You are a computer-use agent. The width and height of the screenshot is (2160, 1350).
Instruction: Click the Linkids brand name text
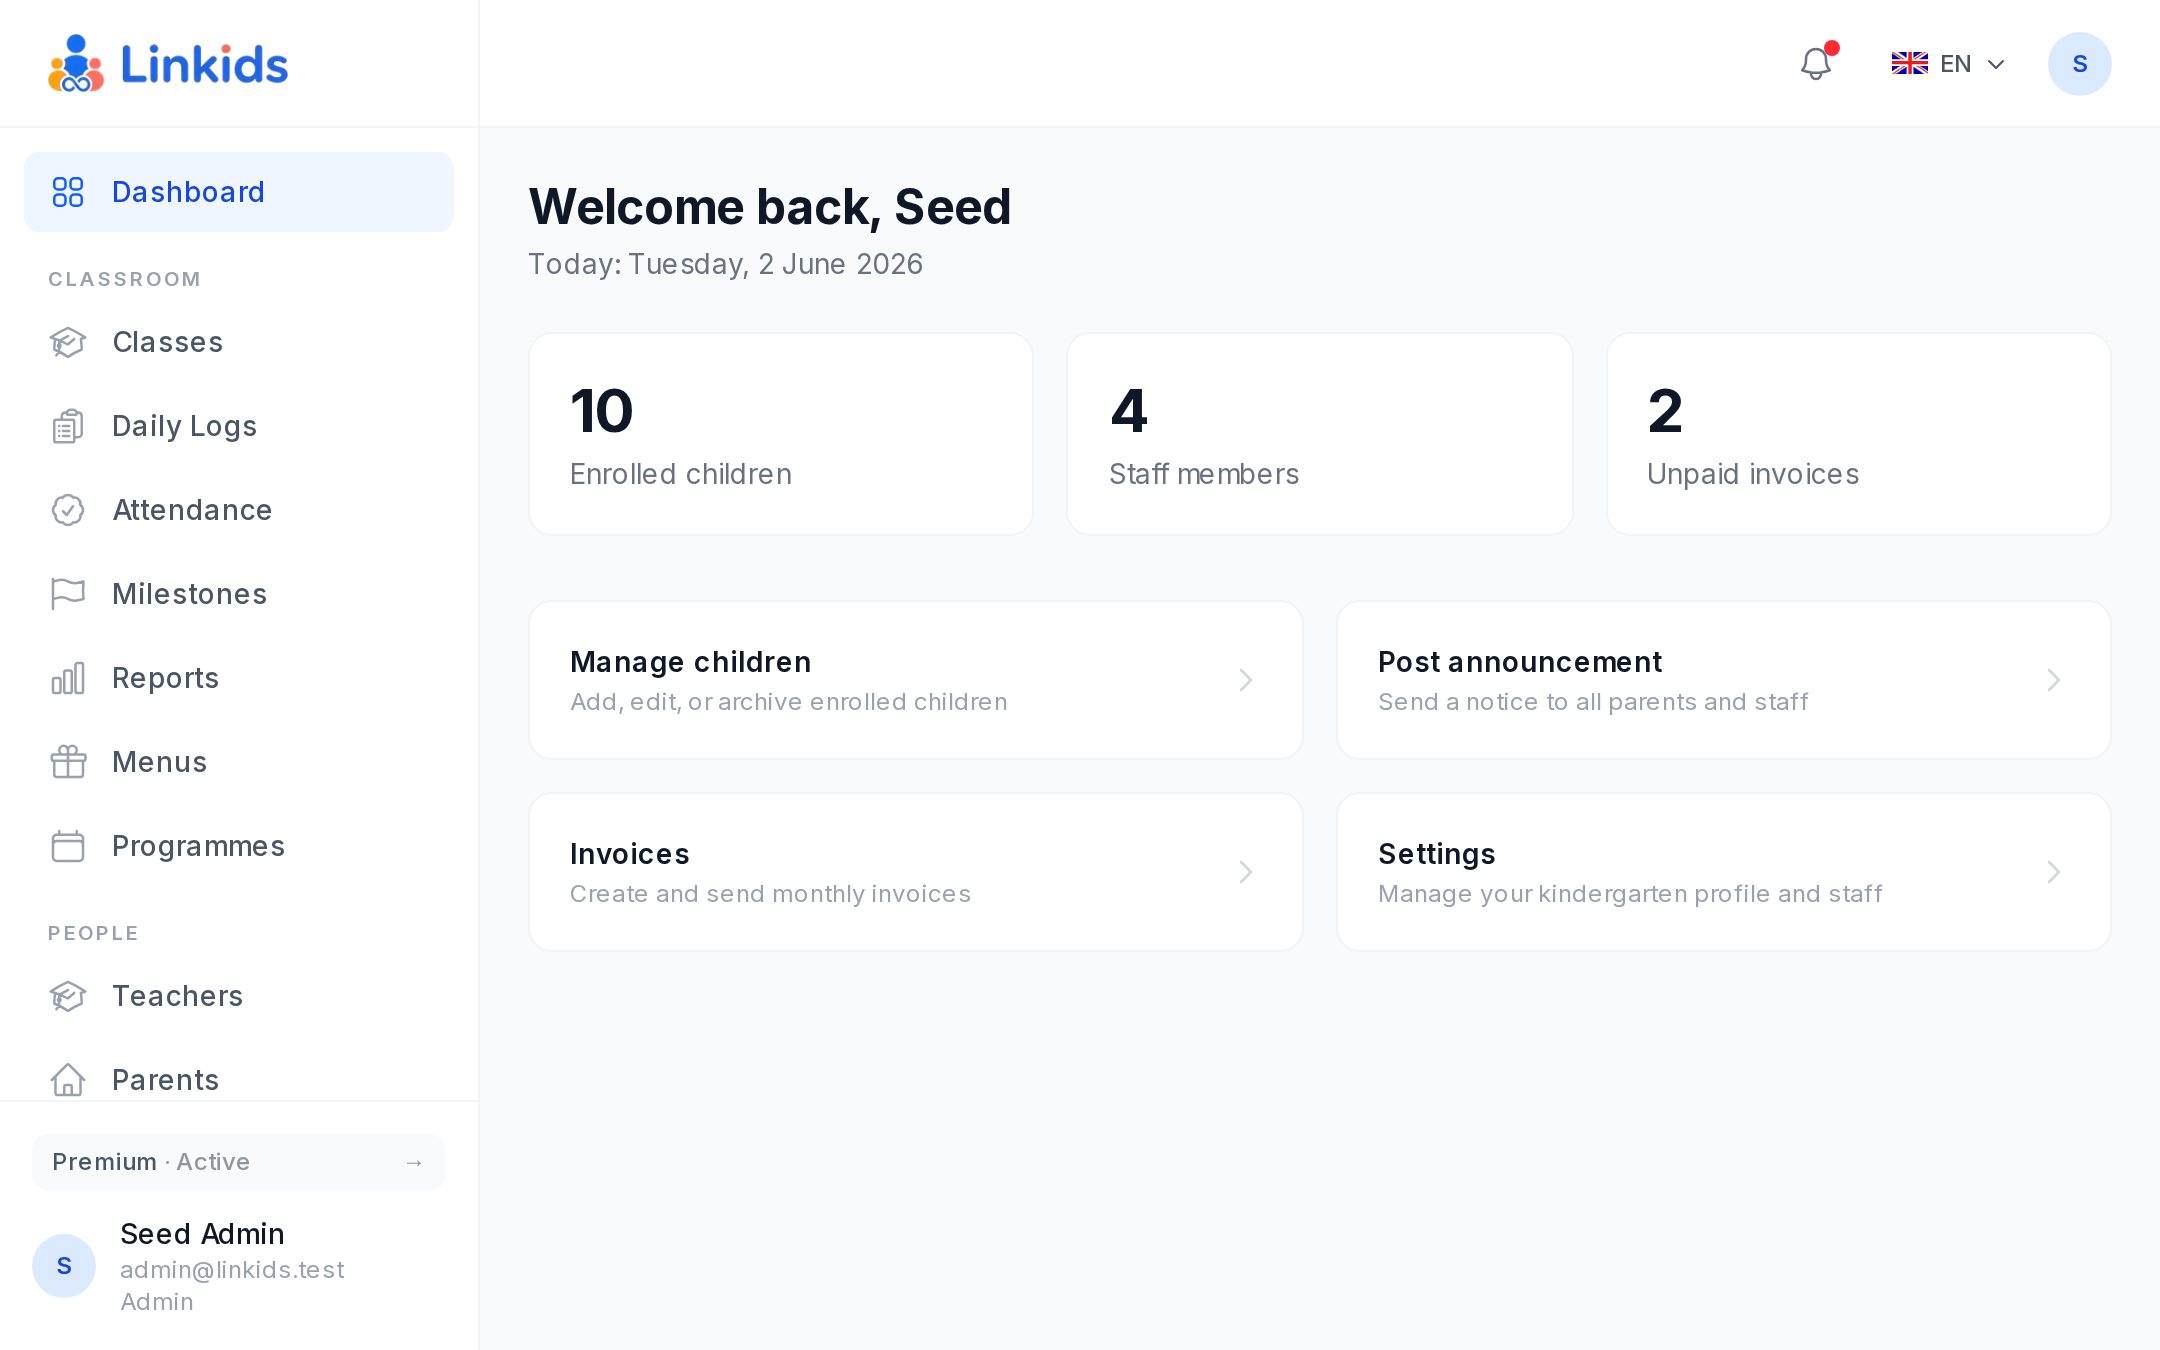point(204,64)
